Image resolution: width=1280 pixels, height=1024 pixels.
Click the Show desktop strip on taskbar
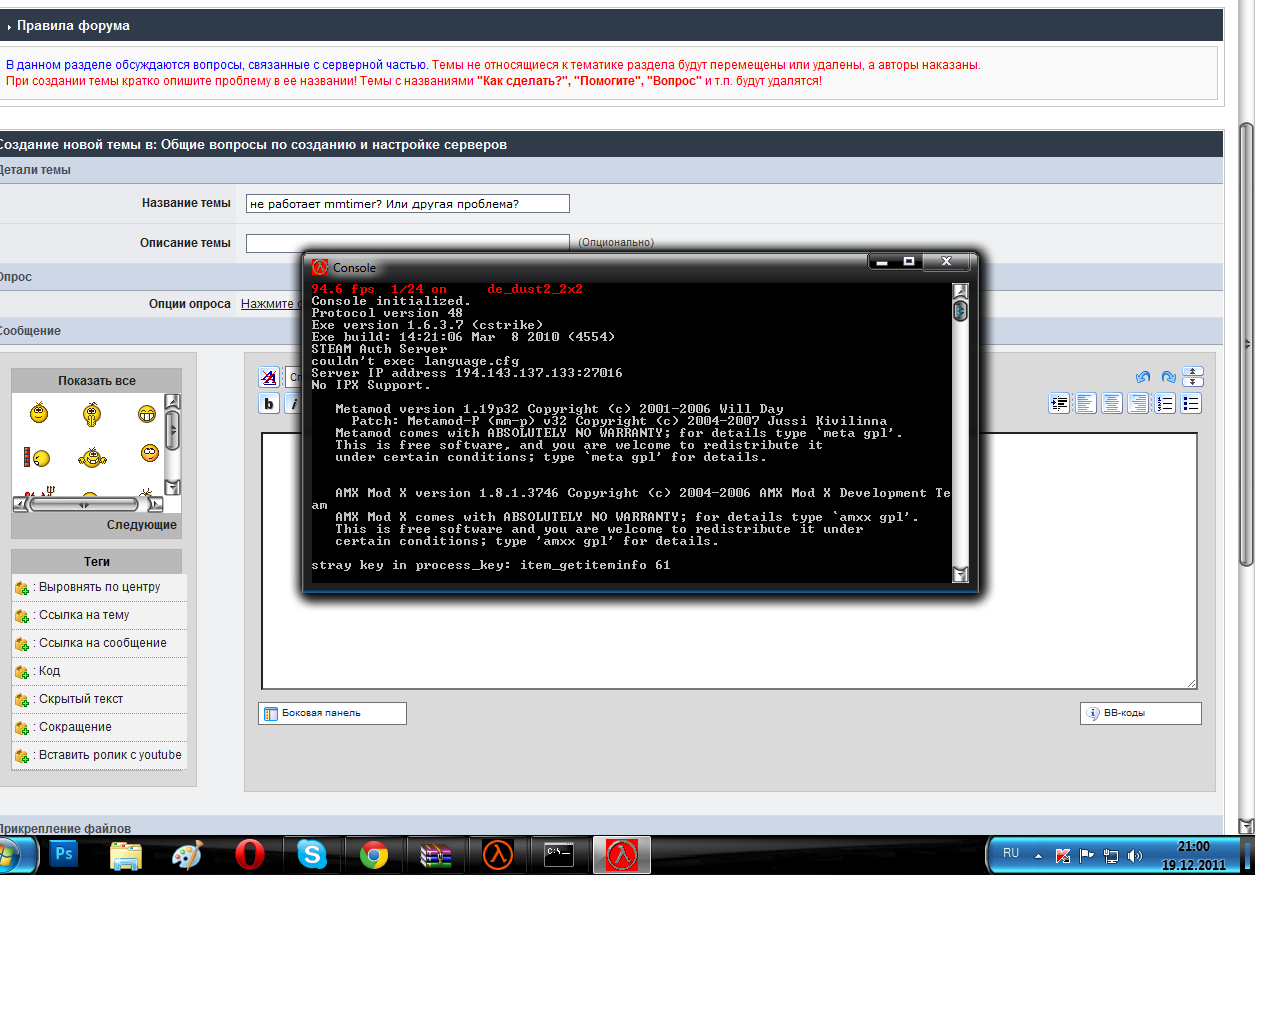pyautogui.click(x=1247, y=856)
